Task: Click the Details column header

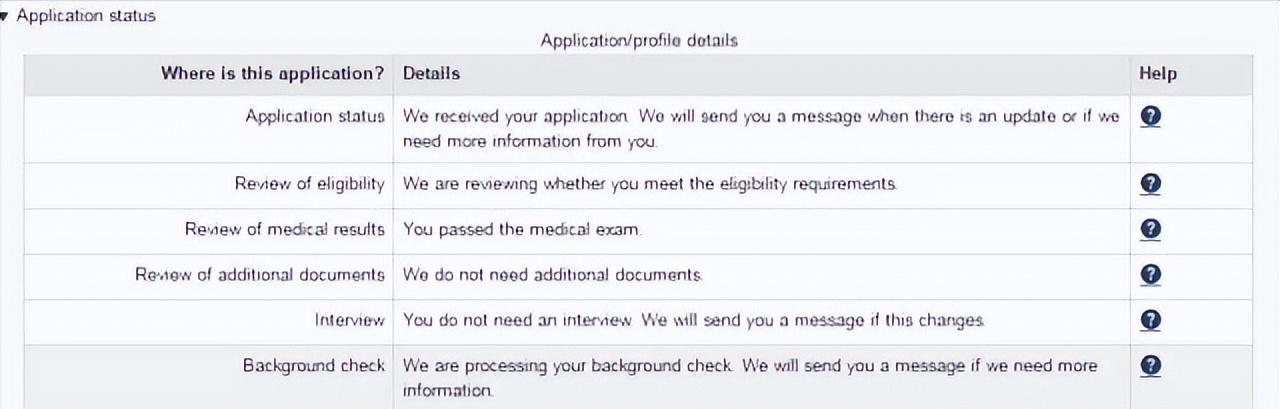Action: pos(431,73)
